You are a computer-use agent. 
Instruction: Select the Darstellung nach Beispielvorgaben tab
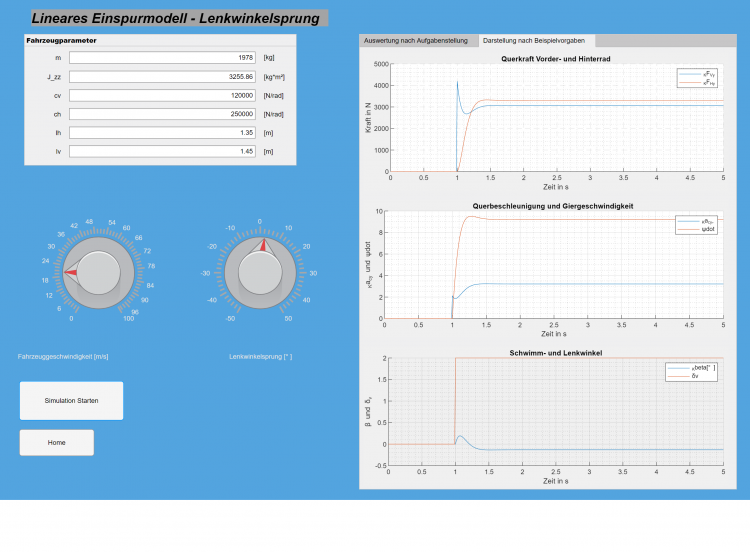point(535,41)
